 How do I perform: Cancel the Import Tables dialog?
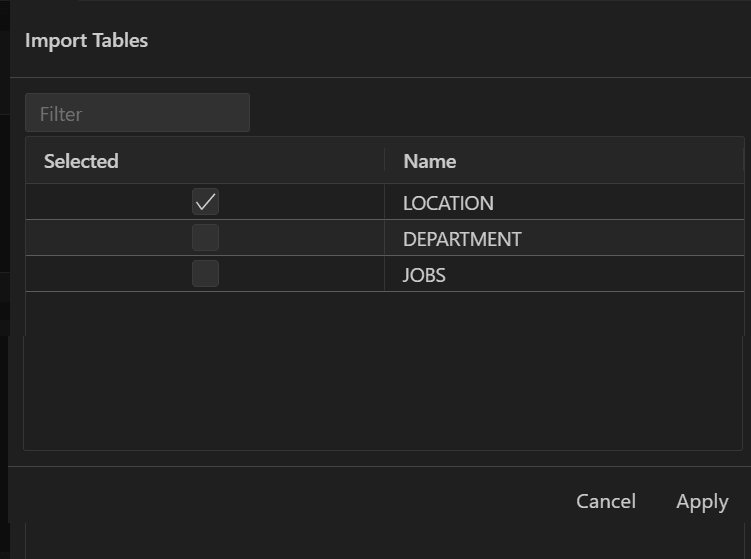tap(605, 501)
